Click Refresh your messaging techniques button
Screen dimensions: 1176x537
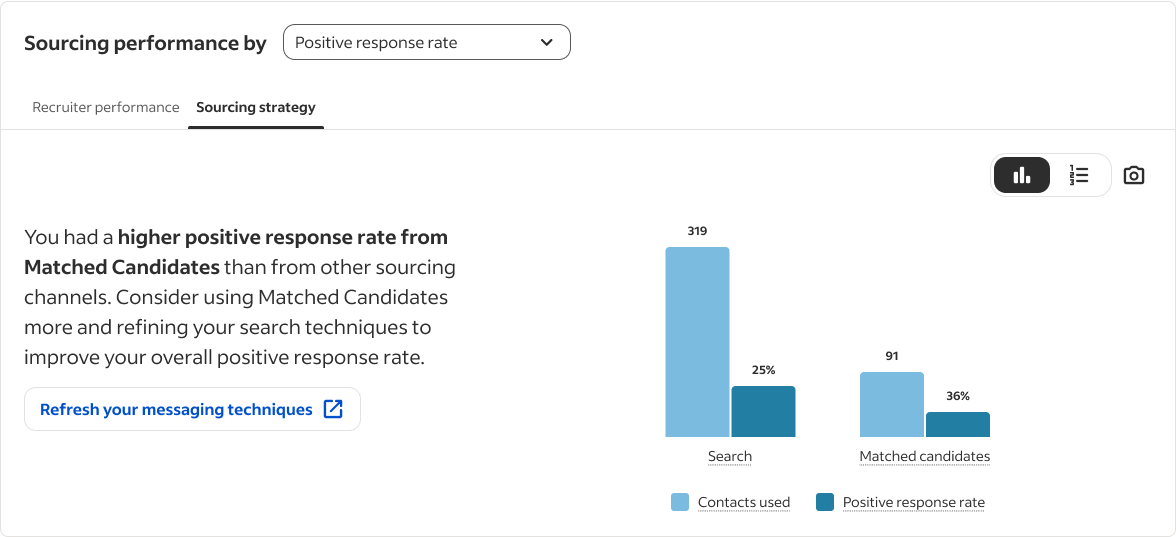tap(192, 410)
